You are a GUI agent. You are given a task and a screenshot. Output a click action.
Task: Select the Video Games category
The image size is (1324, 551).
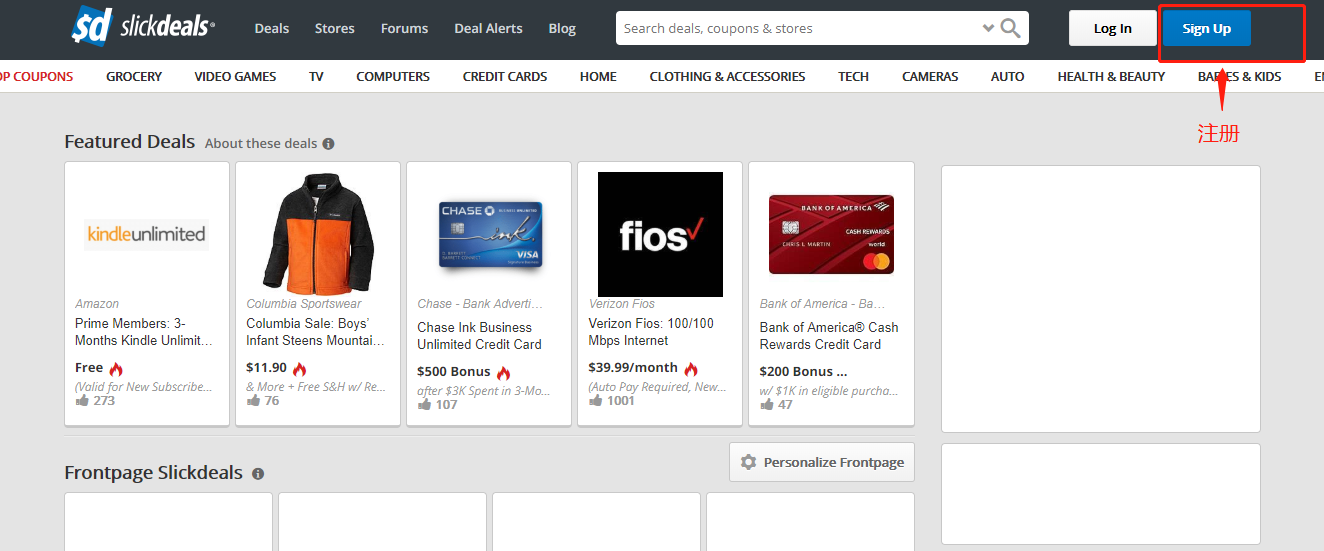coord(235,76)
